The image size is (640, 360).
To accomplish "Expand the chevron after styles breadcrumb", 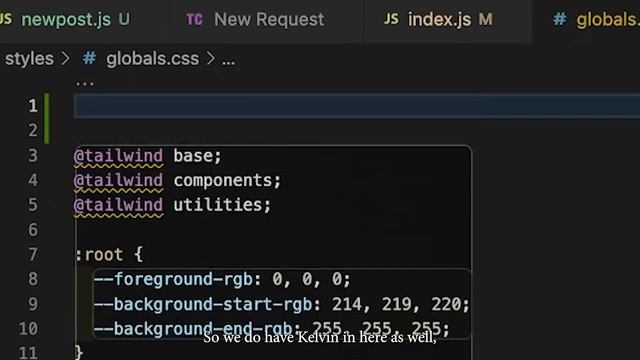I will 65,59.
